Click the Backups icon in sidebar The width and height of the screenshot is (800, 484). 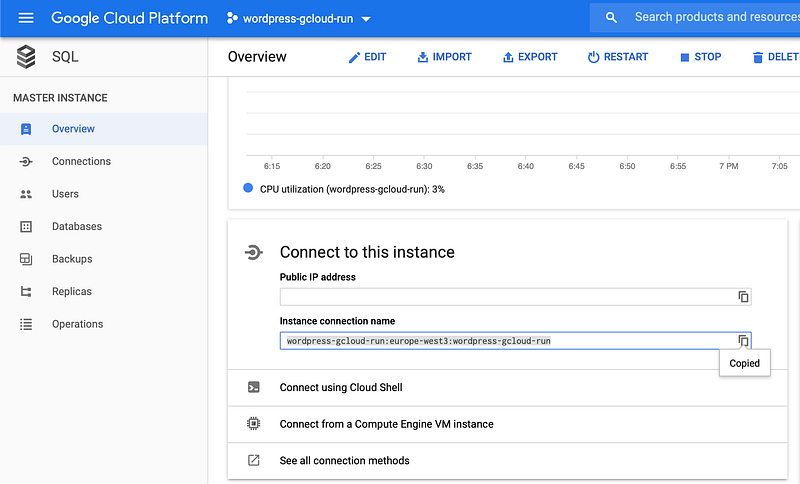click(26, 259)
